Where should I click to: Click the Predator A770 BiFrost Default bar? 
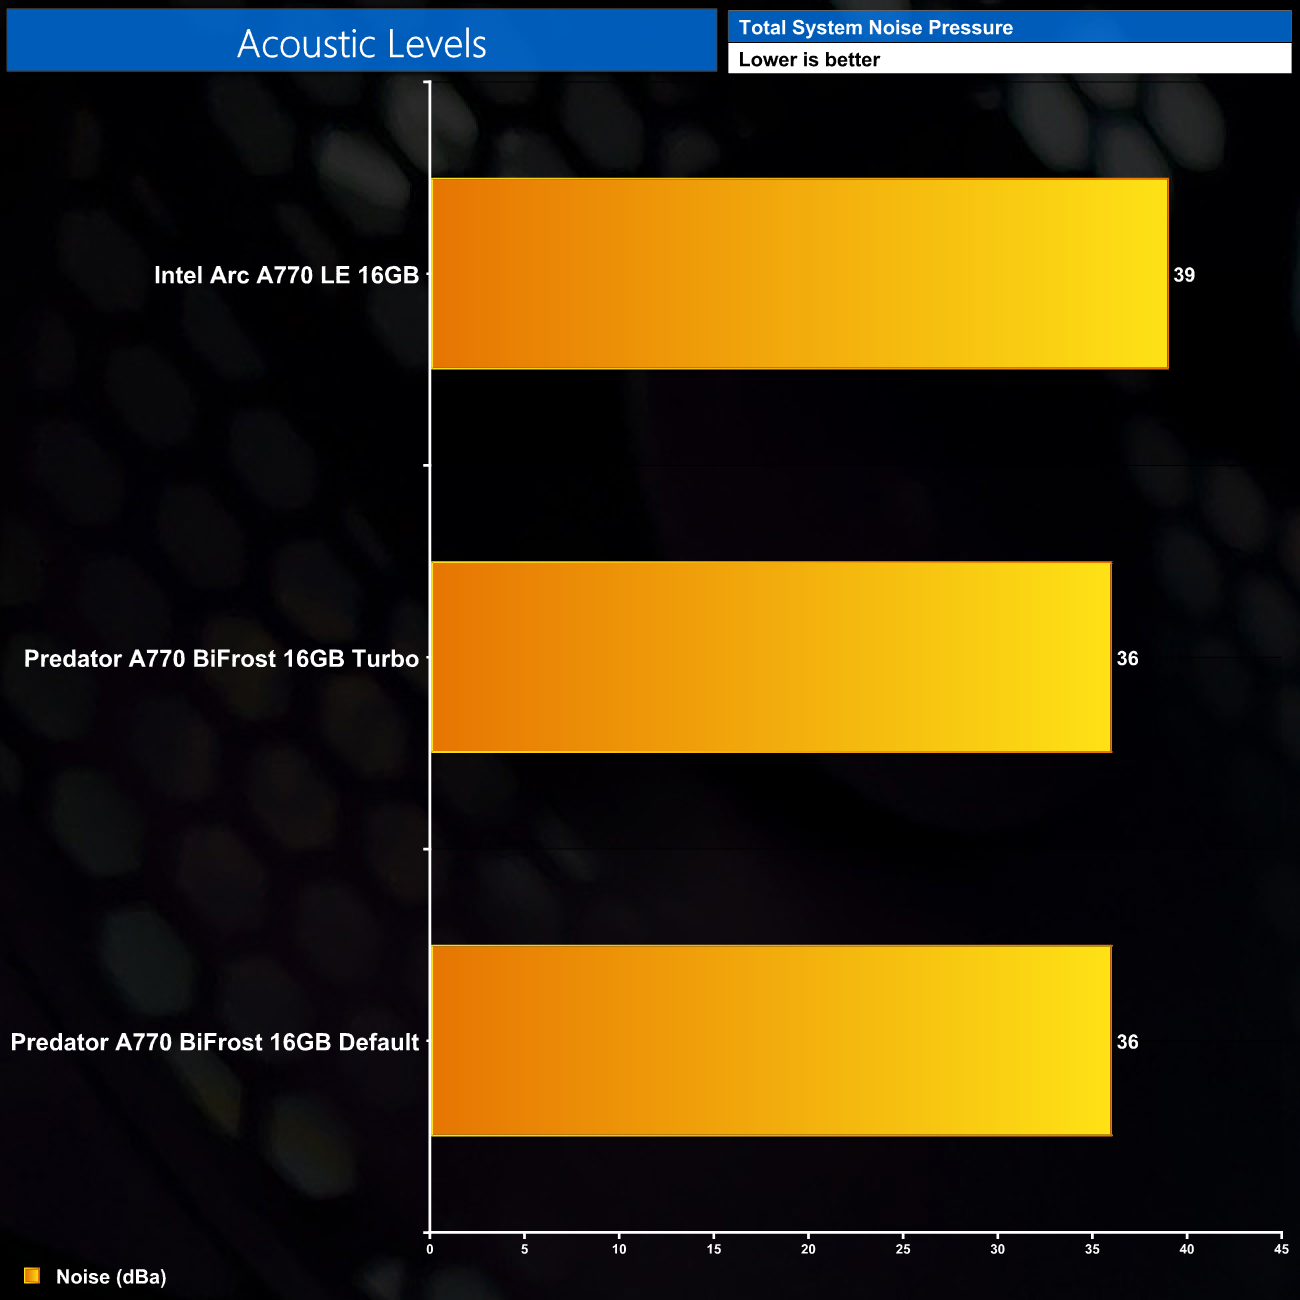771,1040
